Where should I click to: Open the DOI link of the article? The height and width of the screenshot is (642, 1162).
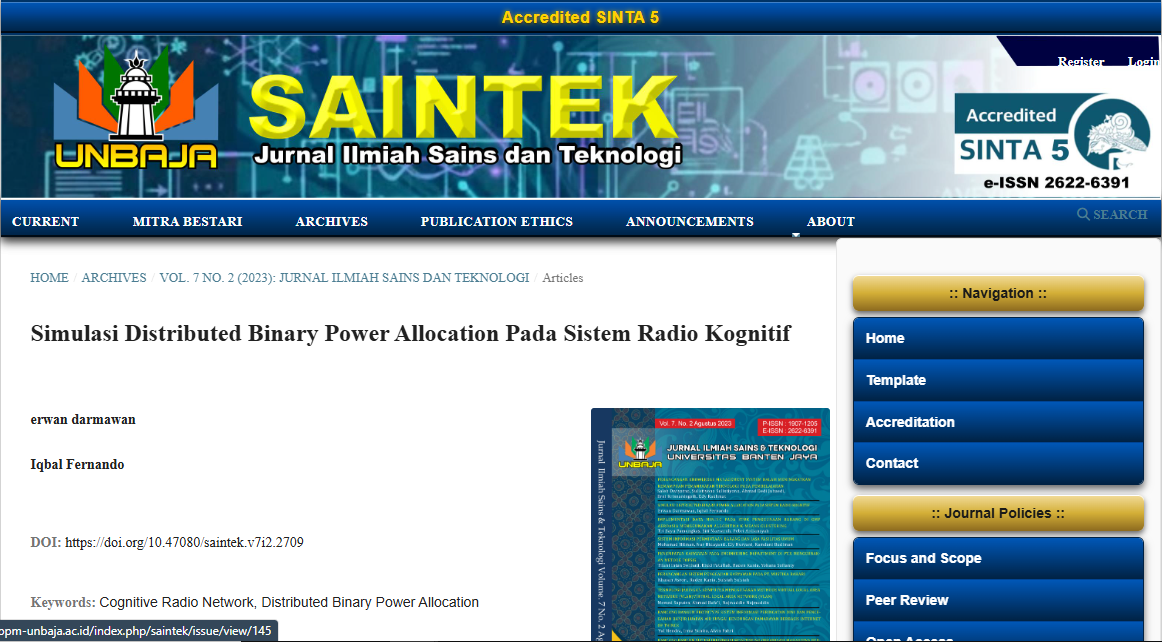185,543
